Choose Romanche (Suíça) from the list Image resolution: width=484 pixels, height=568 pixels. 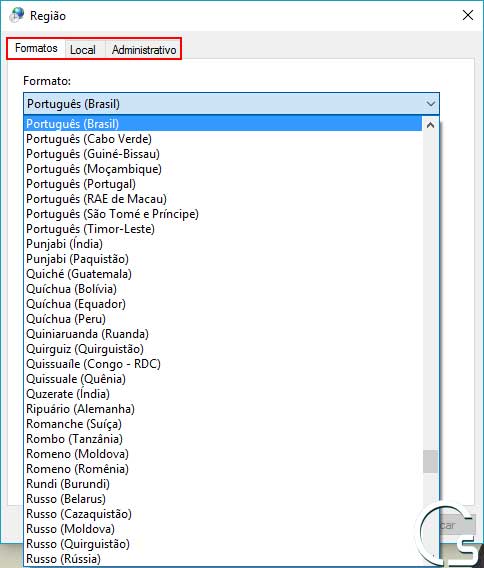tap(223, 424)
